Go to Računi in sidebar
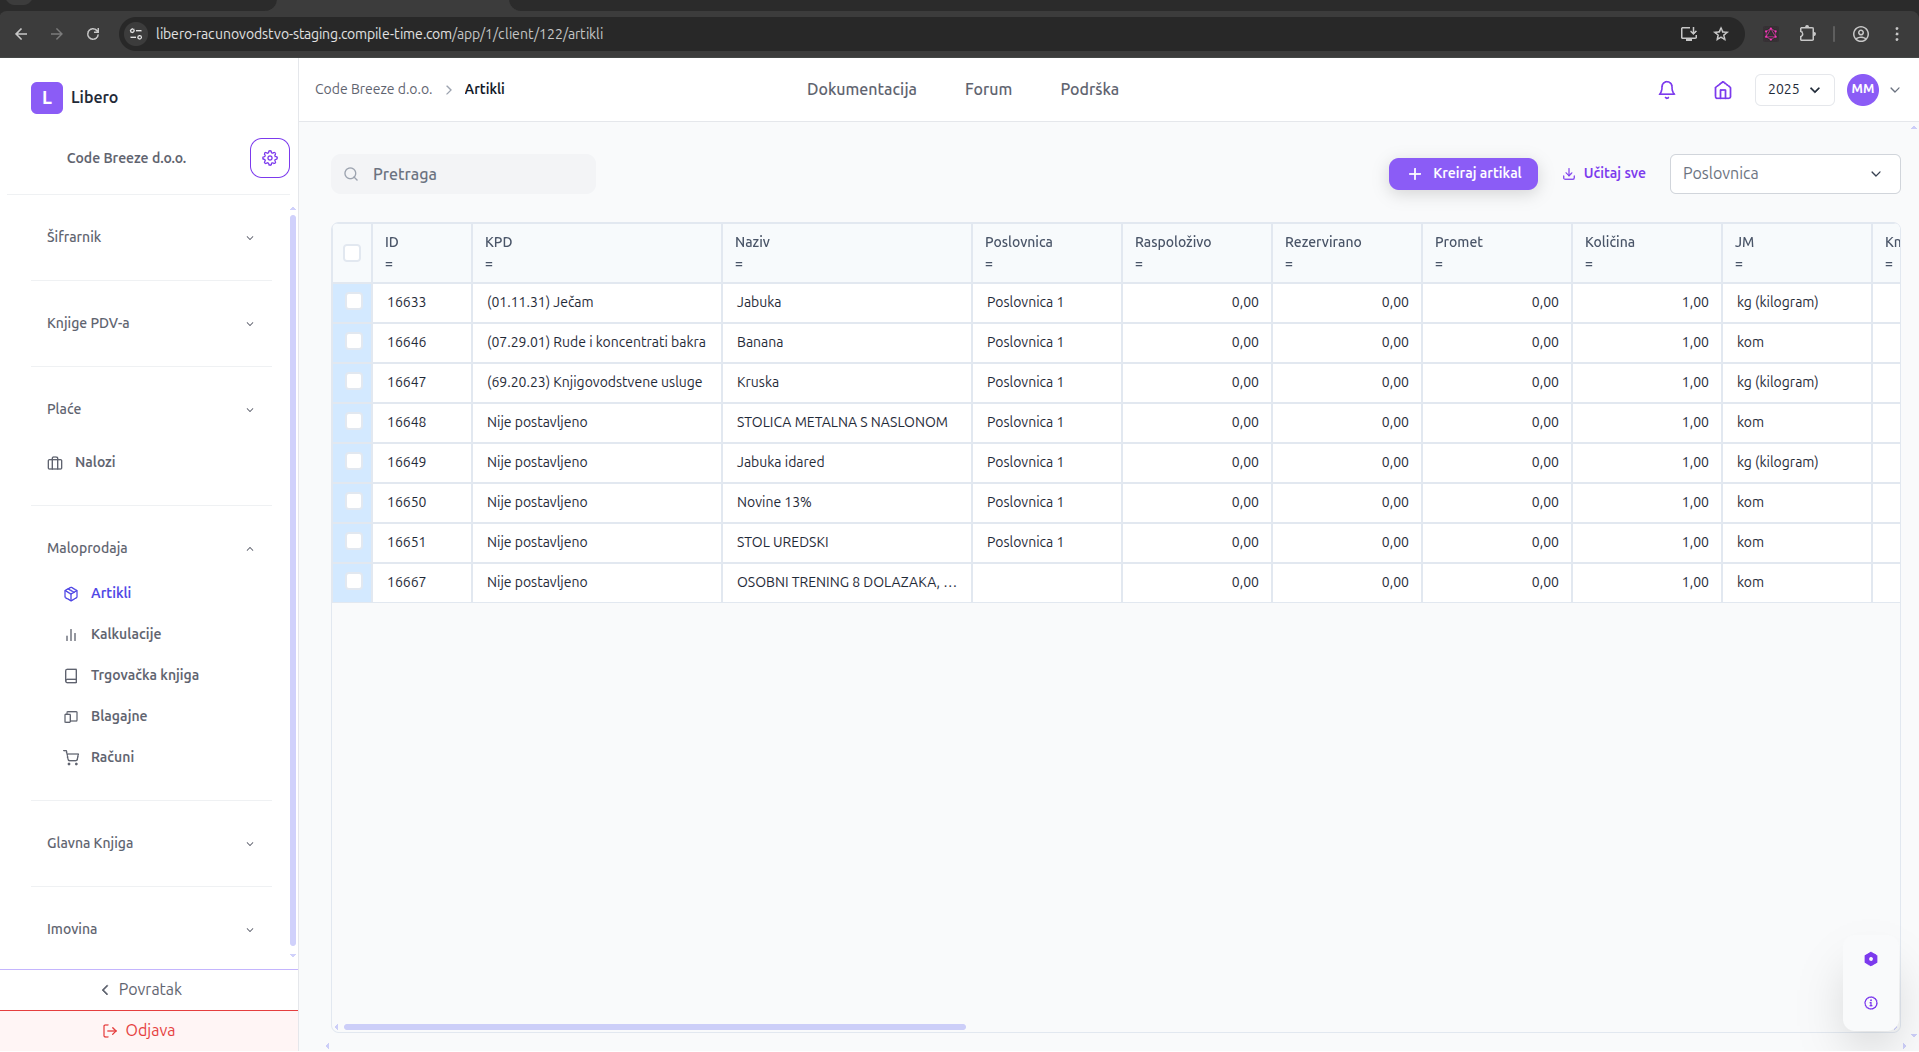 112,757
